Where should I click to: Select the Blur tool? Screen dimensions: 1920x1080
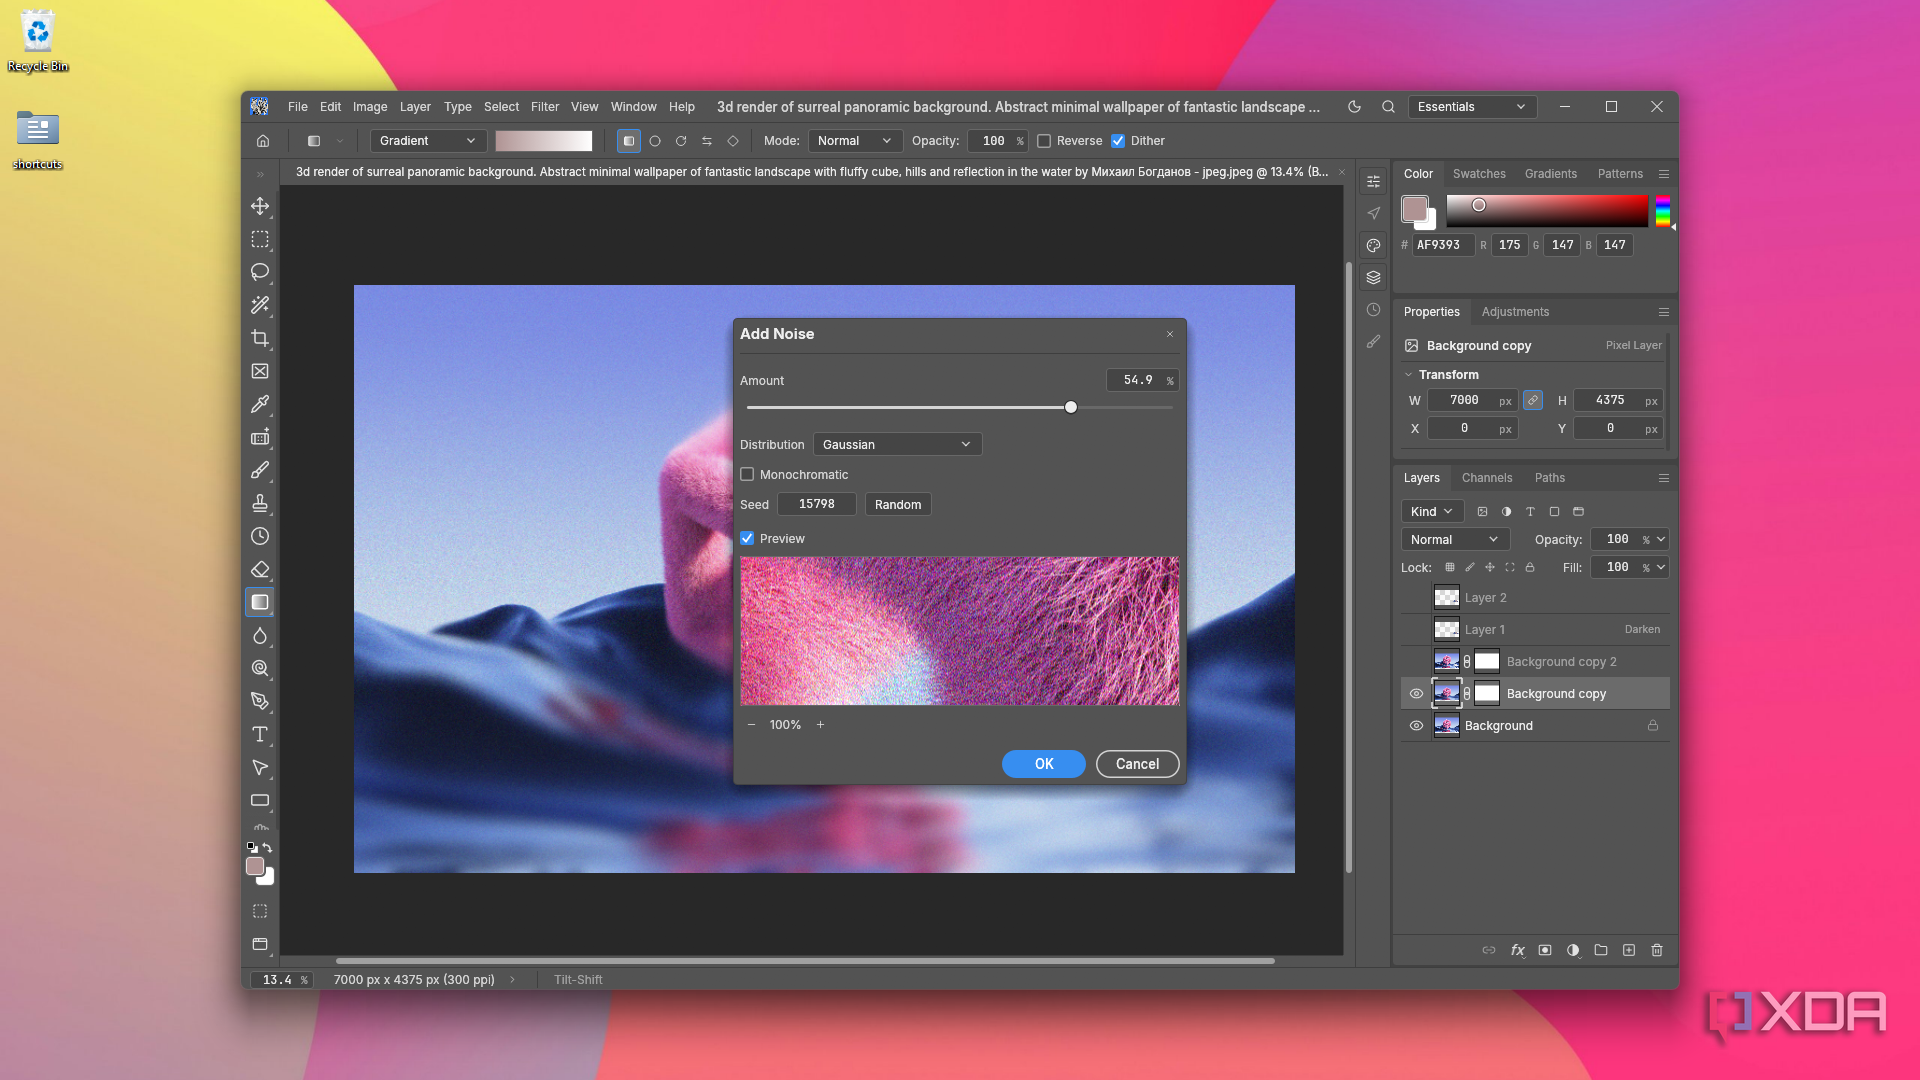pos(260,635)
